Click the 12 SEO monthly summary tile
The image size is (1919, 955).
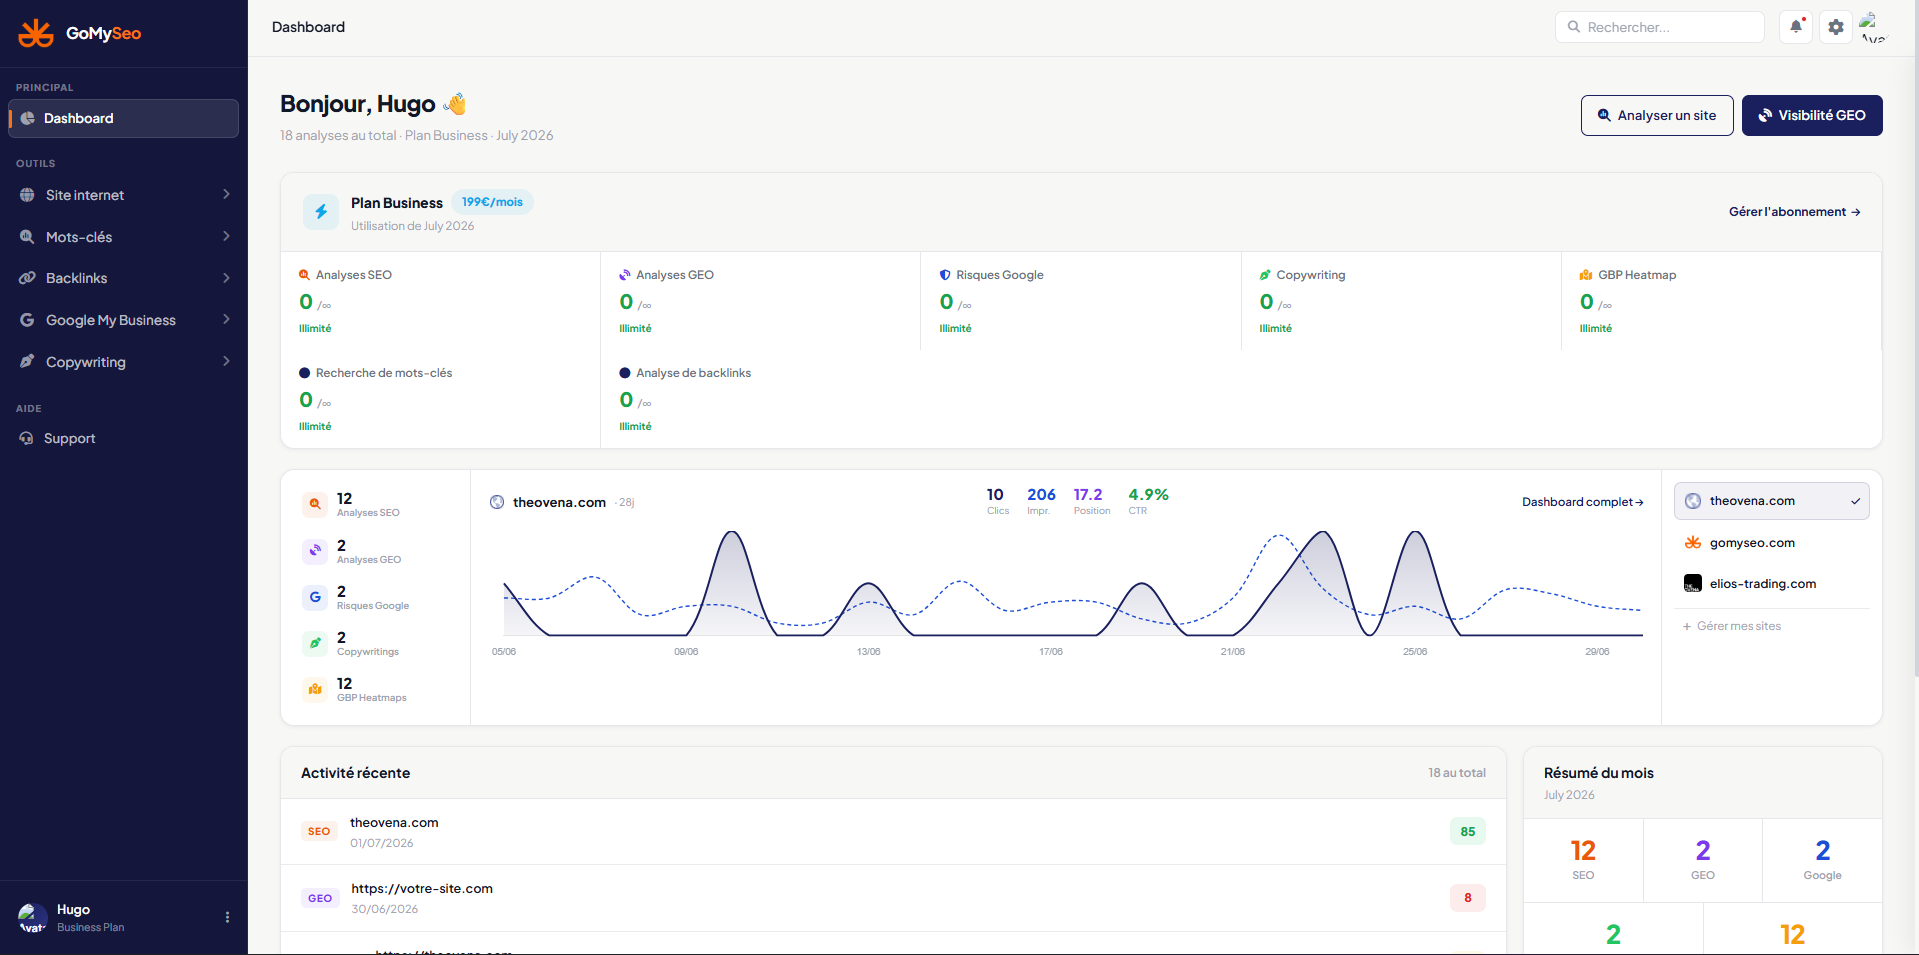(1583, 860)
